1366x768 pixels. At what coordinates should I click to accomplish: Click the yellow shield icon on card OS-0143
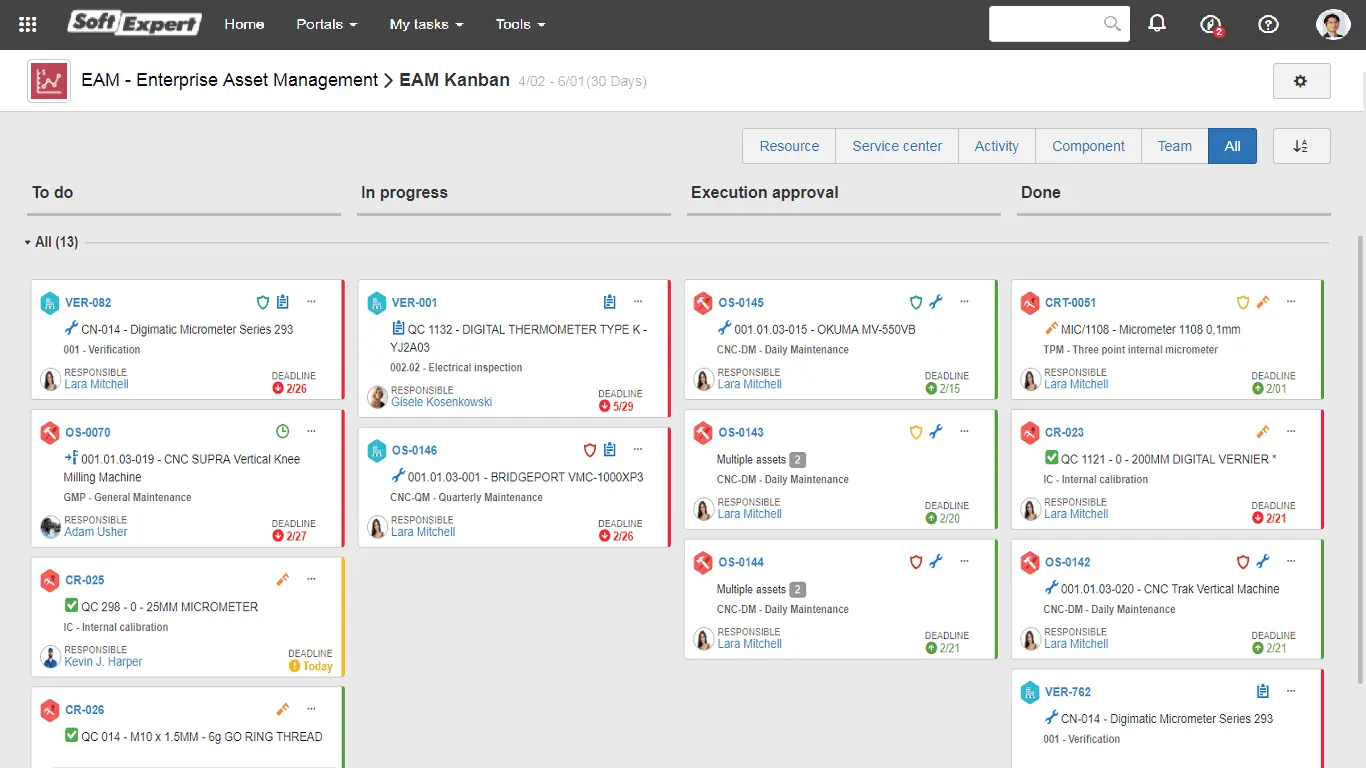tap(915, 432)
